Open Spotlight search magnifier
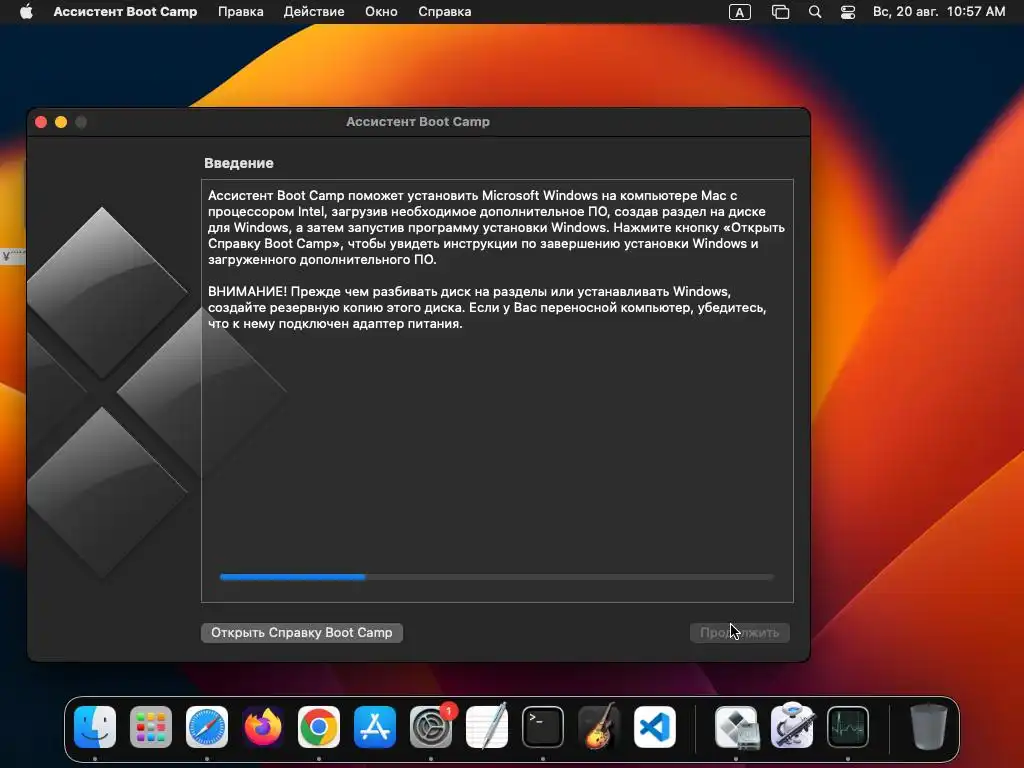Image resolution: width=1024 pixels, height=768 pixels. (815, 12)
